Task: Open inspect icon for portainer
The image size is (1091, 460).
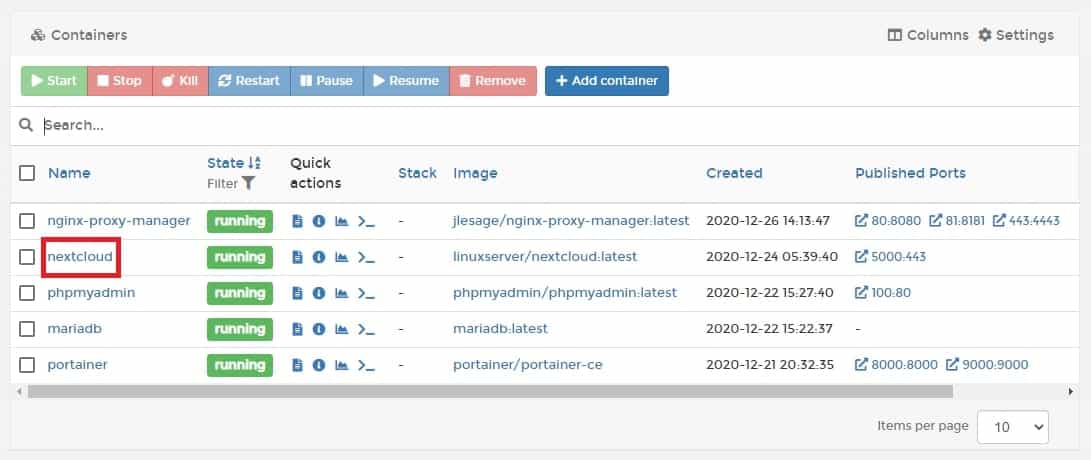Action: (x=319, y=365)
